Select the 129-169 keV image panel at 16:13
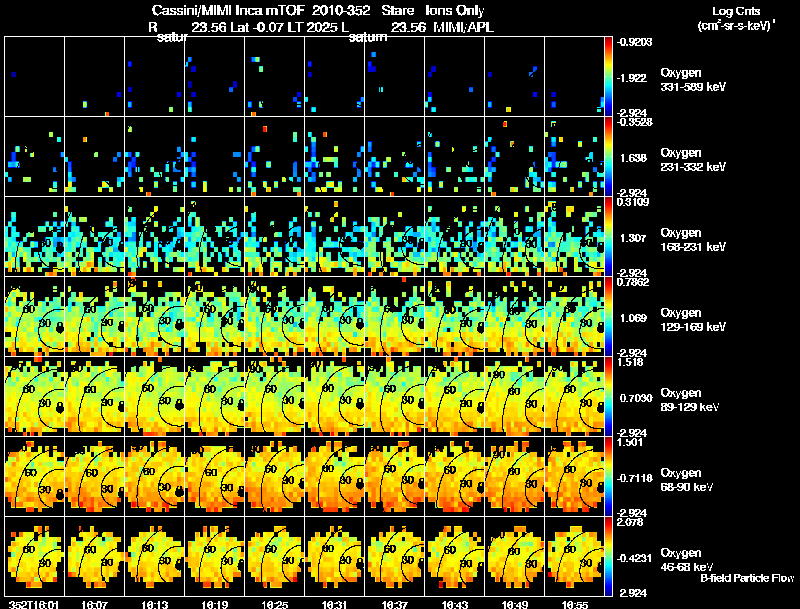Screen dimensions: 800x609 pos(155,316)
